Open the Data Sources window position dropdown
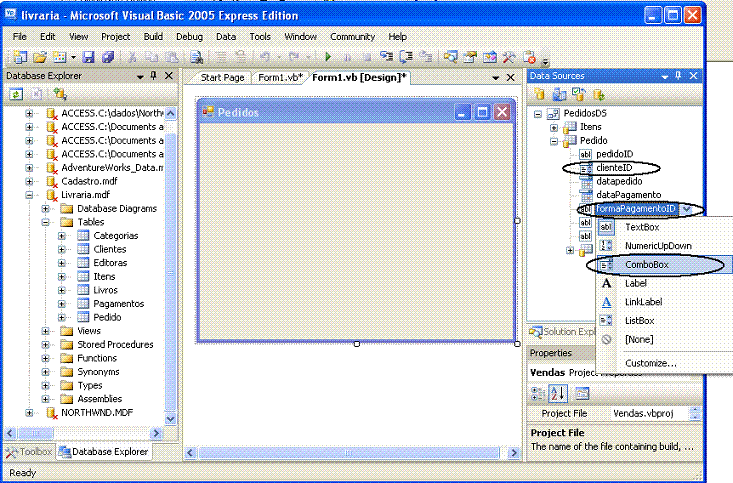This screenshot has width=733, height=483. click(665, 76)
